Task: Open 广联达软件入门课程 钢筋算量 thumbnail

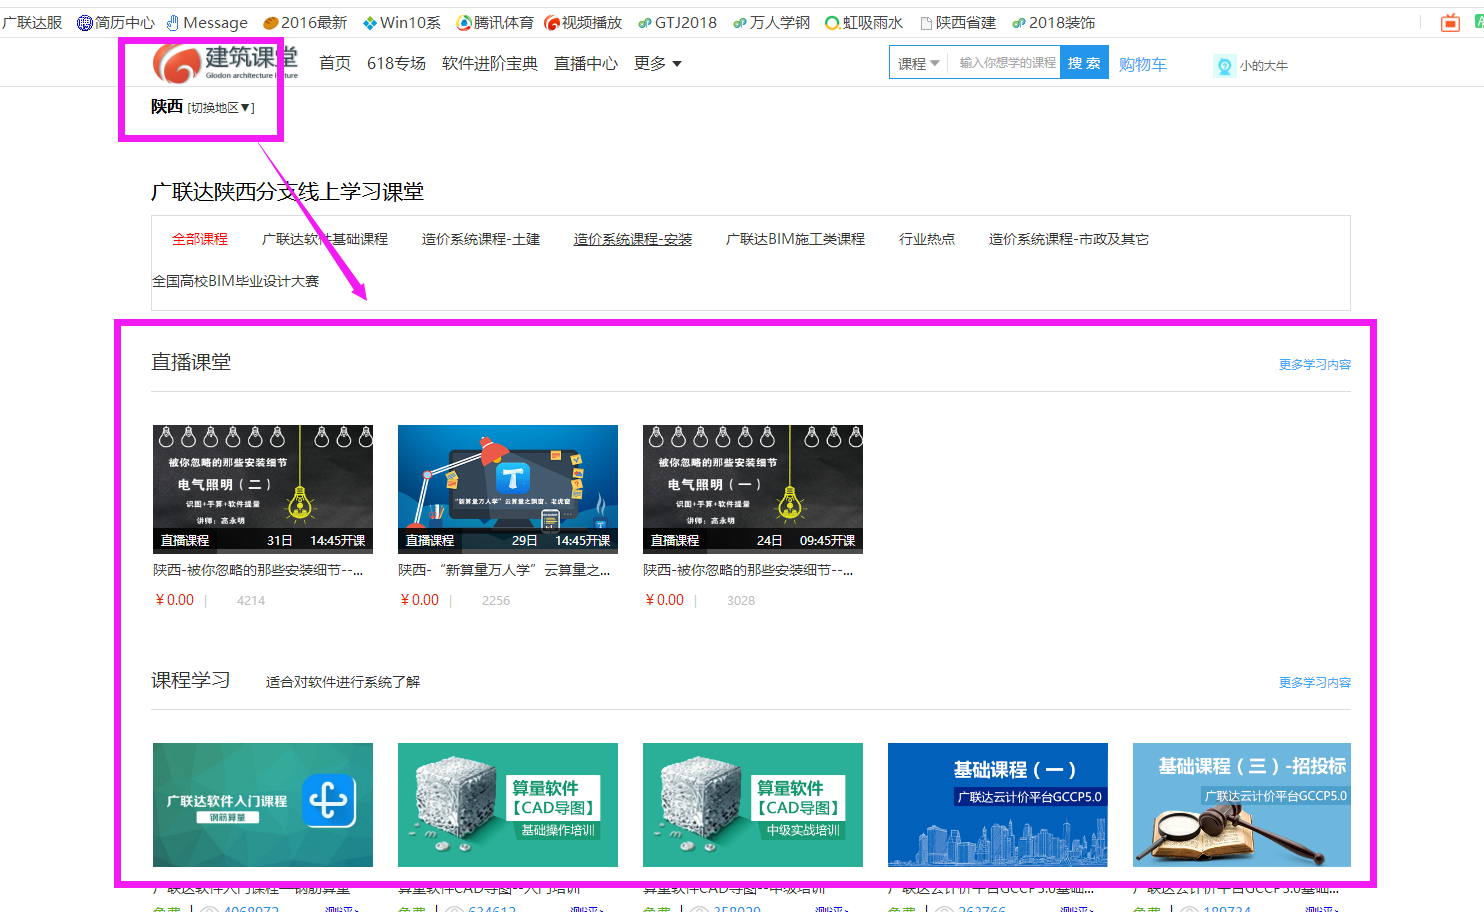Action: [x=263, y=805]
